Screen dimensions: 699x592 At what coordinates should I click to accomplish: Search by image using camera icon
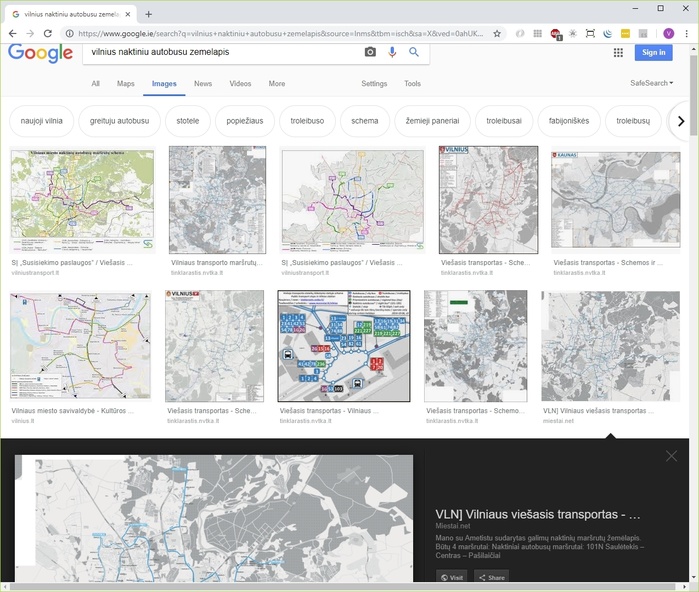[x=370, y=52]
